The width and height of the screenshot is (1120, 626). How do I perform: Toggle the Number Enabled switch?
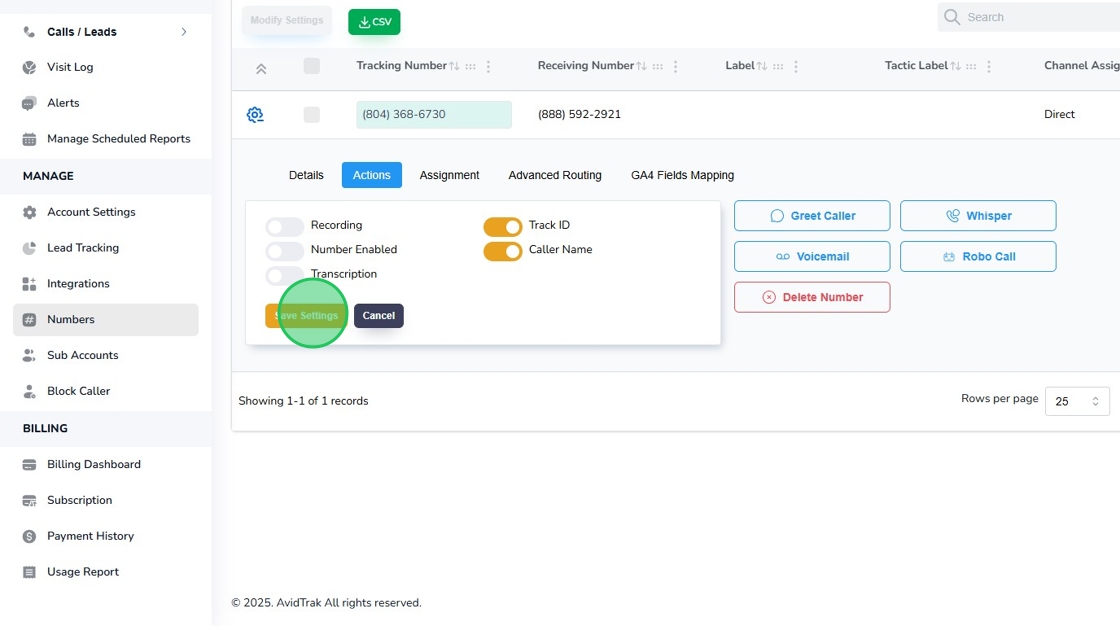click(x=284, y=251)
